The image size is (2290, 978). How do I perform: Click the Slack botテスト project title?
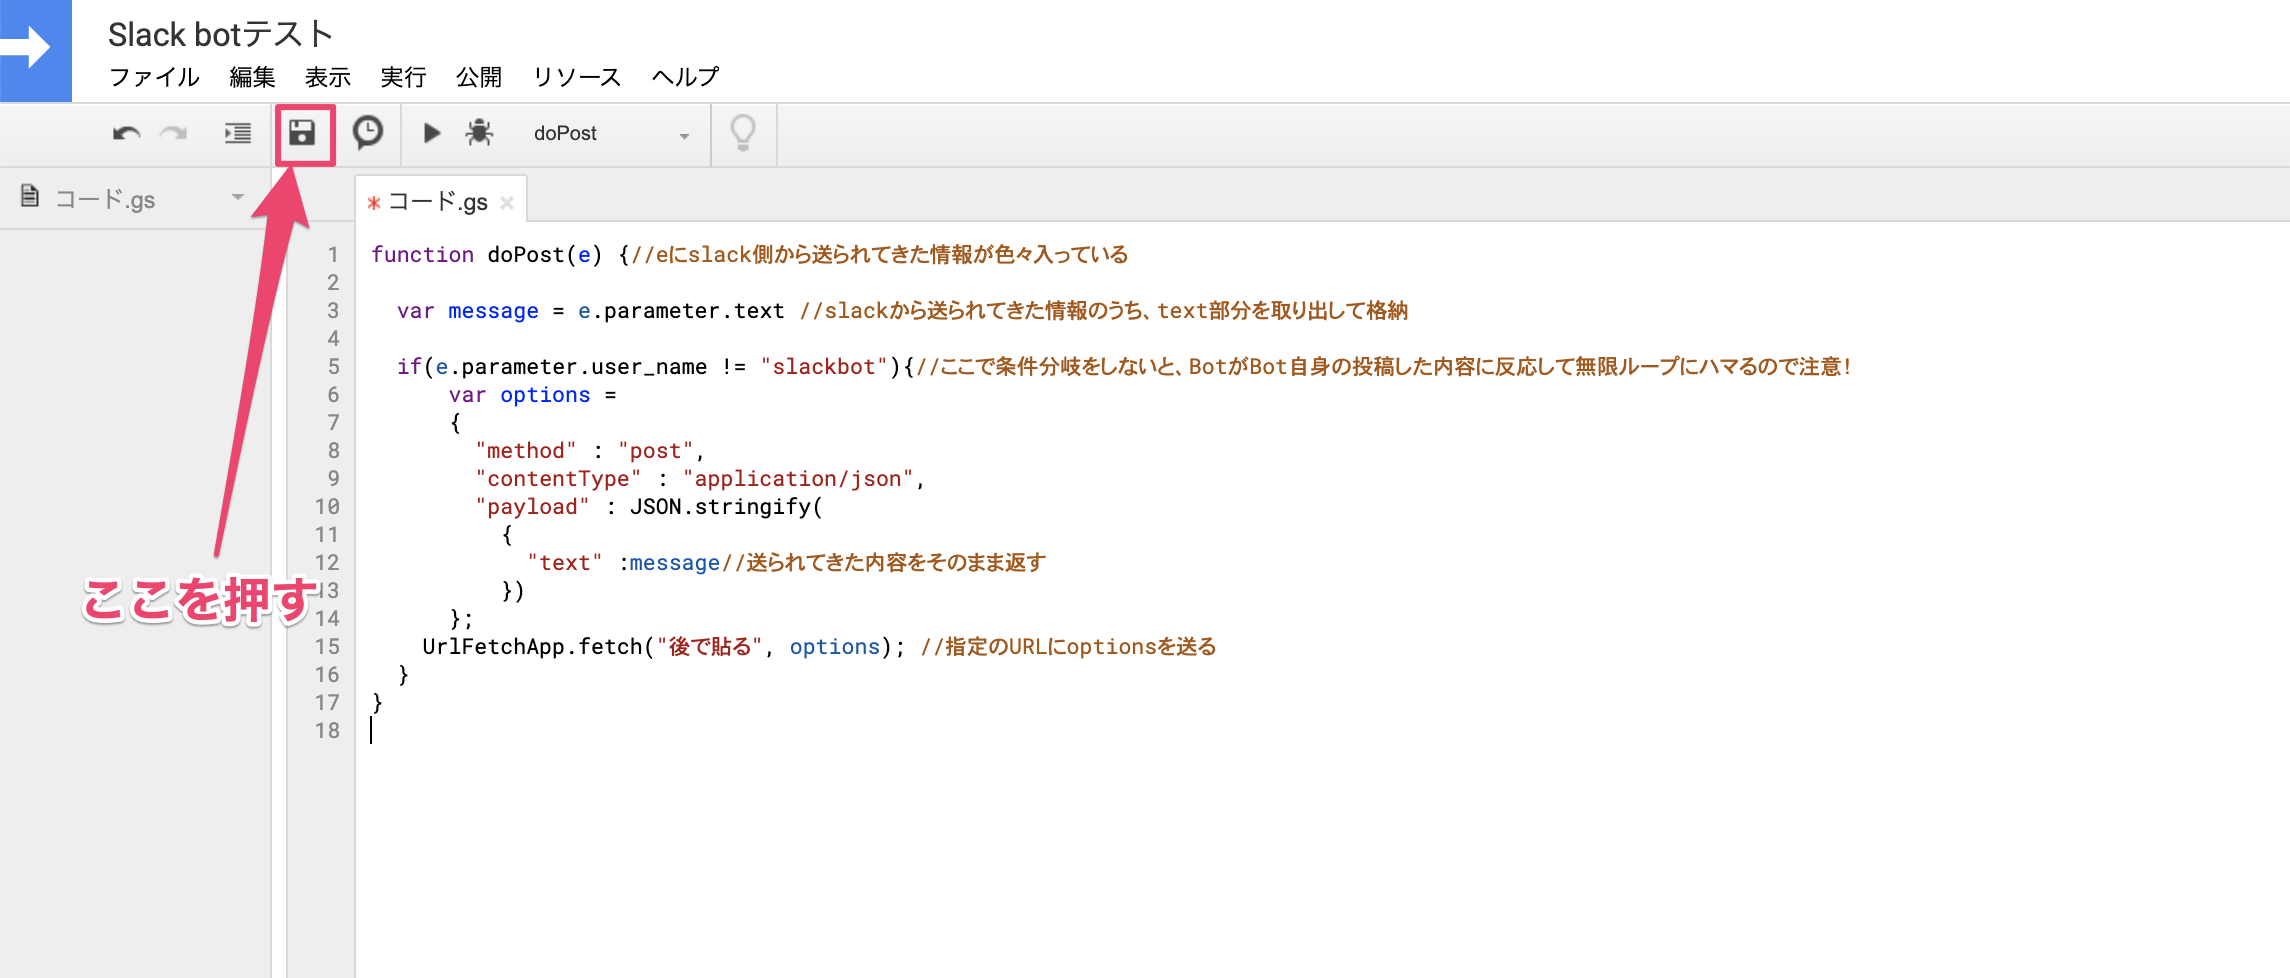220,34
